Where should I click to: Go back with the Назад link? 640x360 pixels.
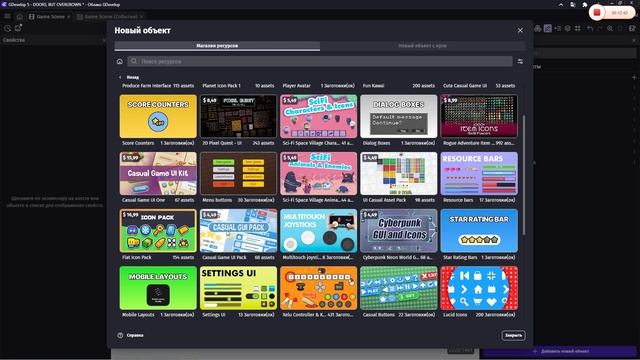(133, 77)
